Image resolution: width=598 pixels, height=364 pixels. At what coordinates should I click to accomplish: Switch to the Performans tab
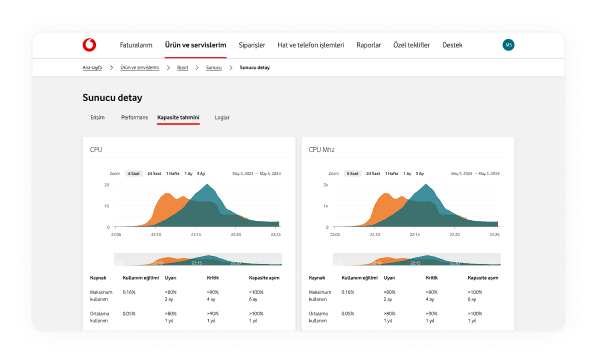coord(134,118)
